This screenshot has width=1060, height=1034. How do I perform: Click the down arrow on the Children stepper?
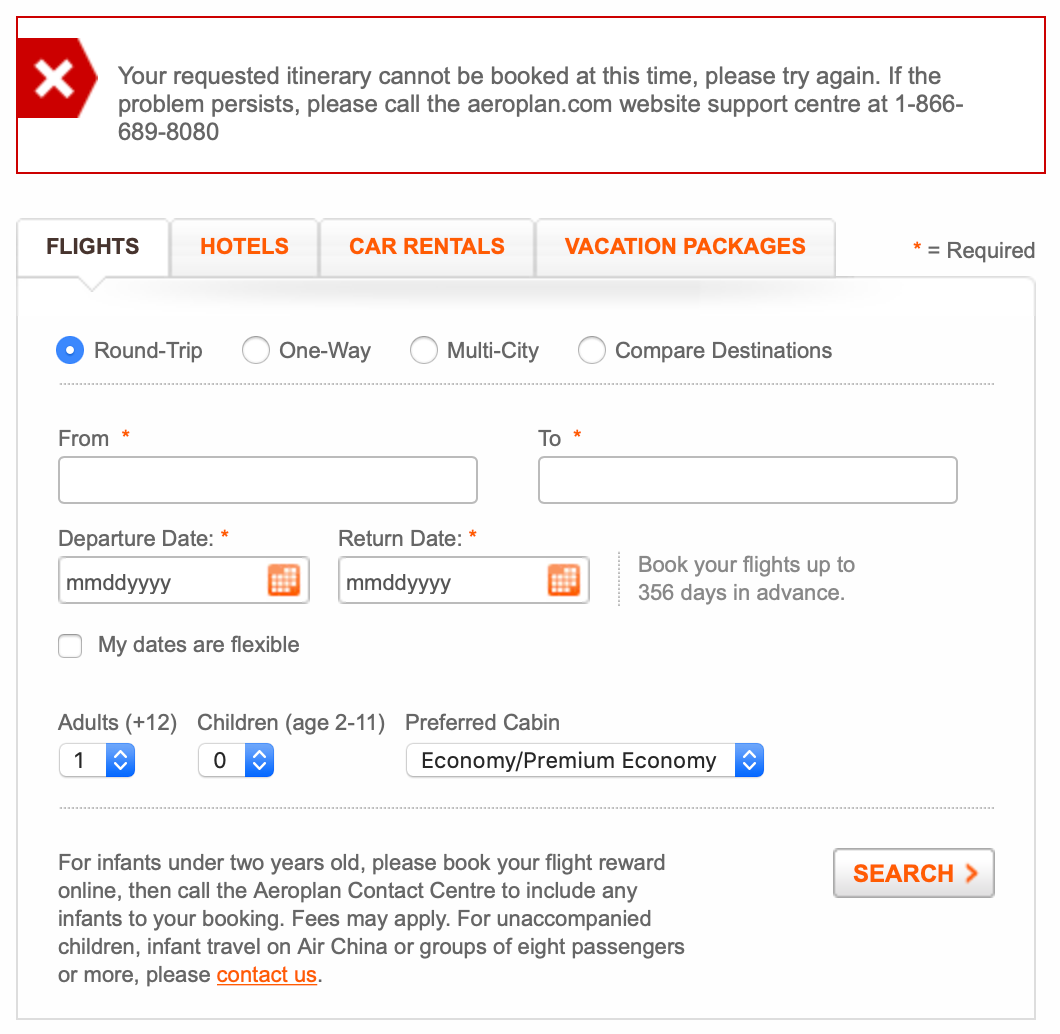259,766
